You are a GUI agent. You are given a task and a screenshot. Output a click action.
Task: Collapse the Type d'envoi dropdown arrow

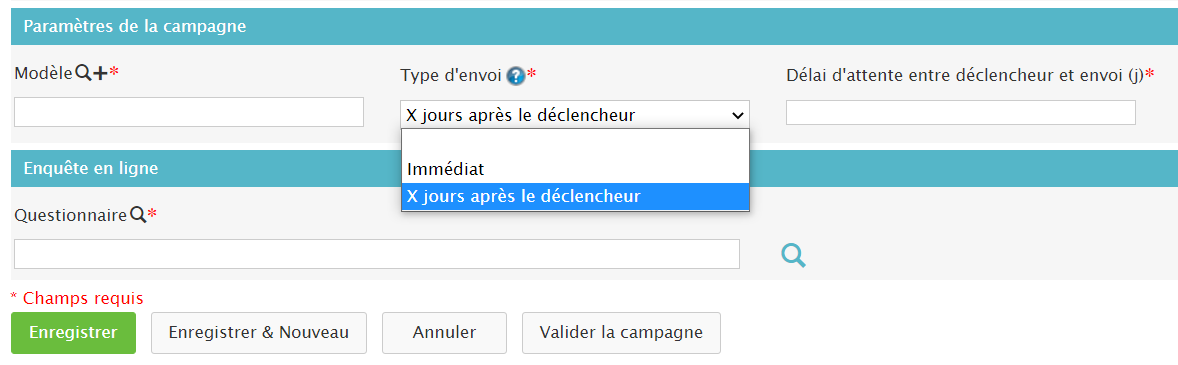(x=736, y=115)
